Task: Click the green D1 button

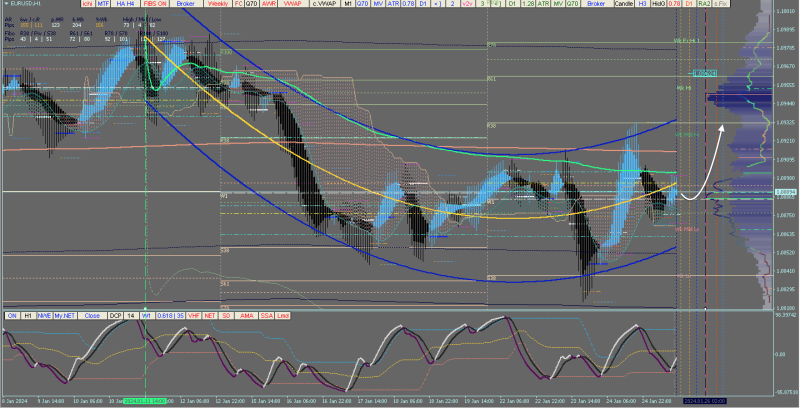Action: tap(512, 4)
